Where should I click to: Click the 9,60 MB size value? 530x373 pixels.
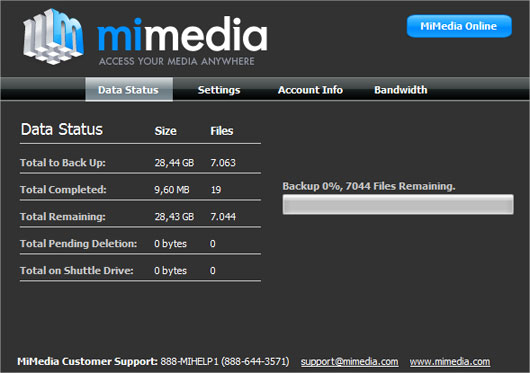tap(172, 190)
